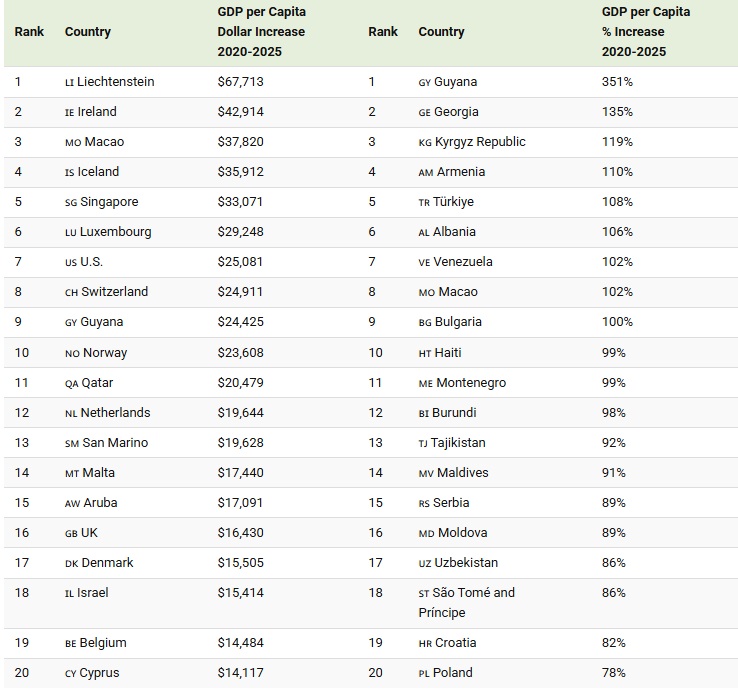Image resolution: width=738 pixels, height=698 pixels.
Task: Select the Switzerland row entry
Action: [x=114, y=292]
